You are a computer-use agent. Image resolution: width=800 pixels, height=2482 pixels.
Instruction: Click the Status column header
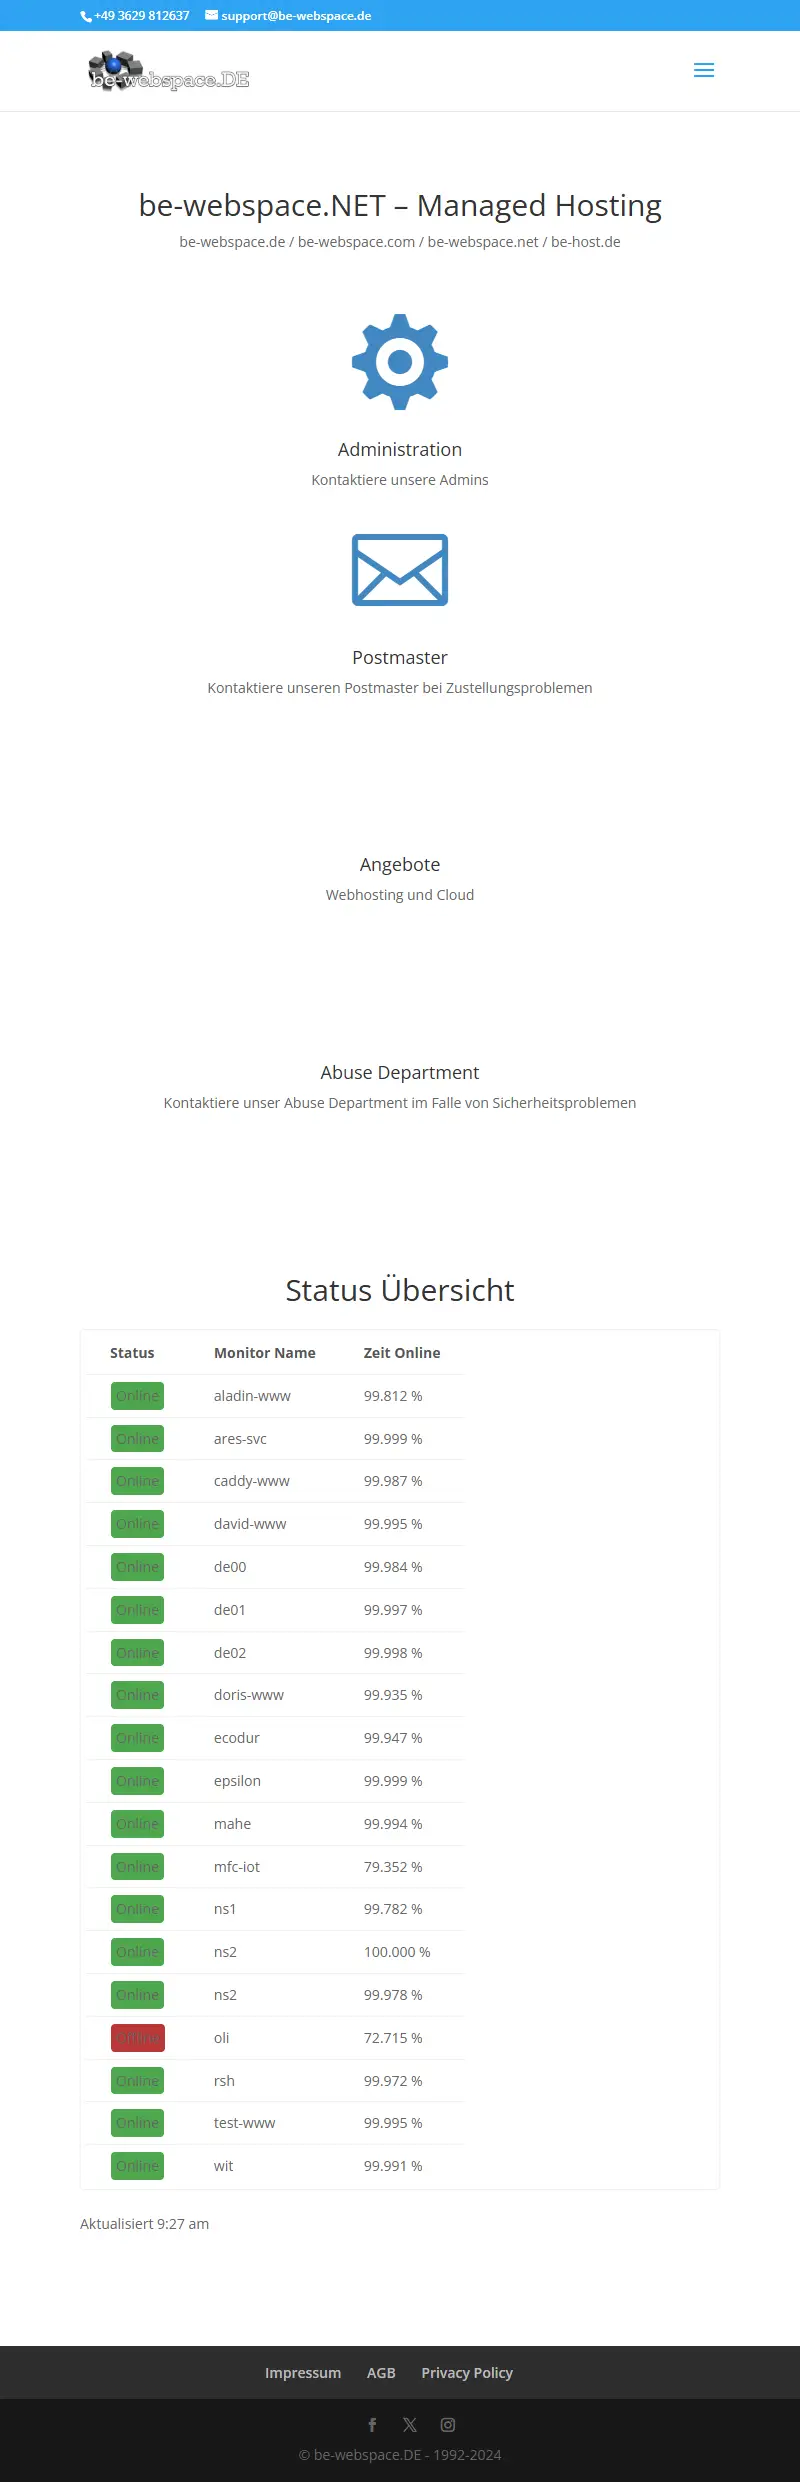[132, 1353]
